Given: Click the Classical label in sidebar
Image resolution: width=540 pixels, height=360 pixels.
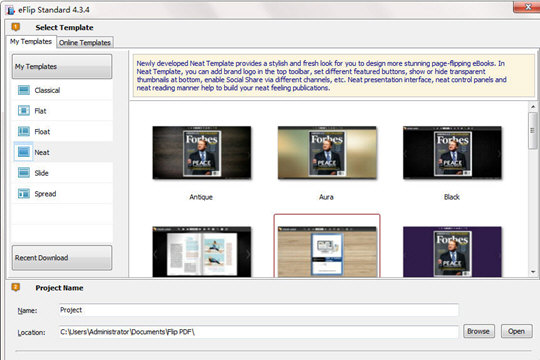Looking at the screenshot, I should point(47,90).
